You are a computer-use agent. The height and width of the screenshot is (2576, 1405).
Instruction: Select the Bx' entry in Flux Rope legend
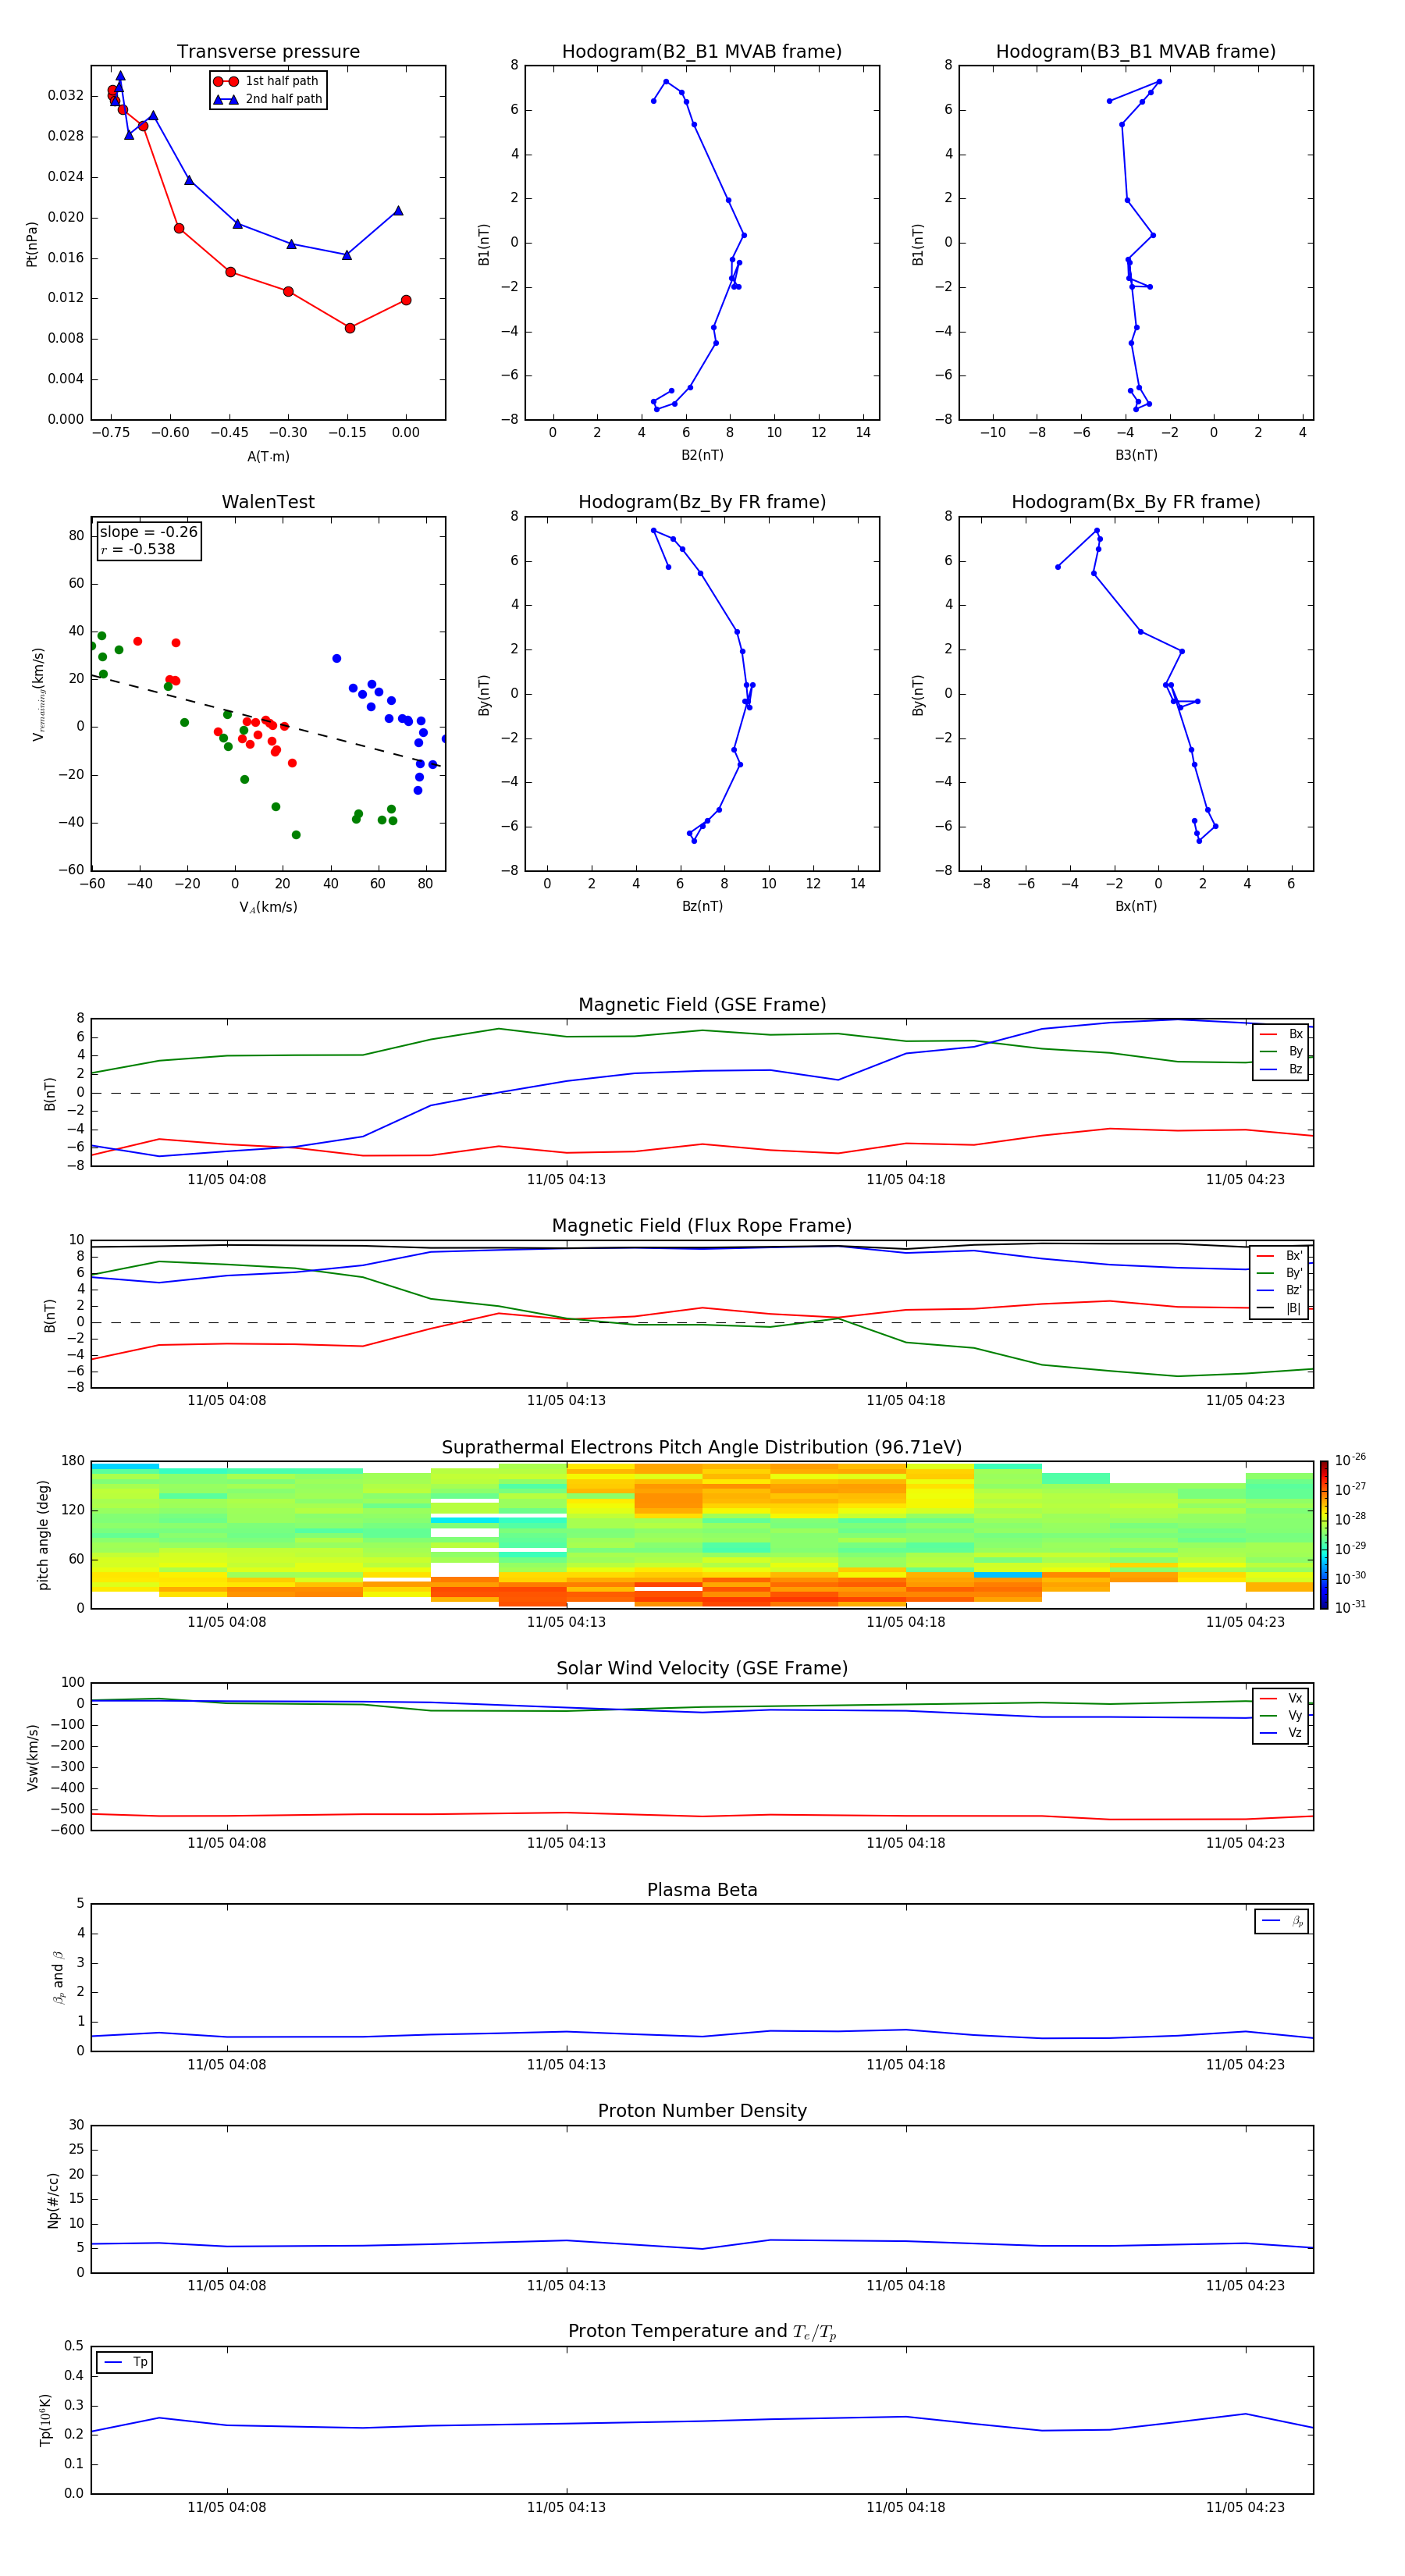1280,1256
